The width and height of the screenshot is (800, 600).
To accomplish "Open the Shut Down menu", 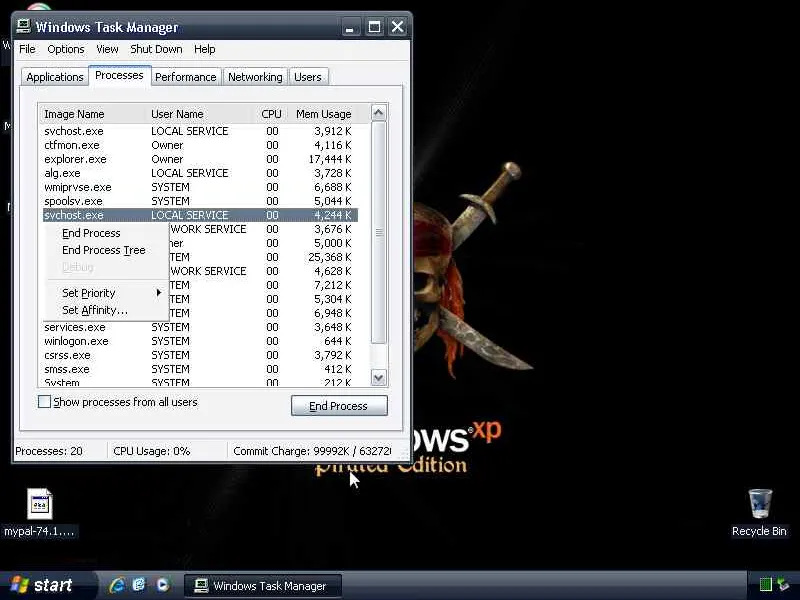I will click(156, 49).
